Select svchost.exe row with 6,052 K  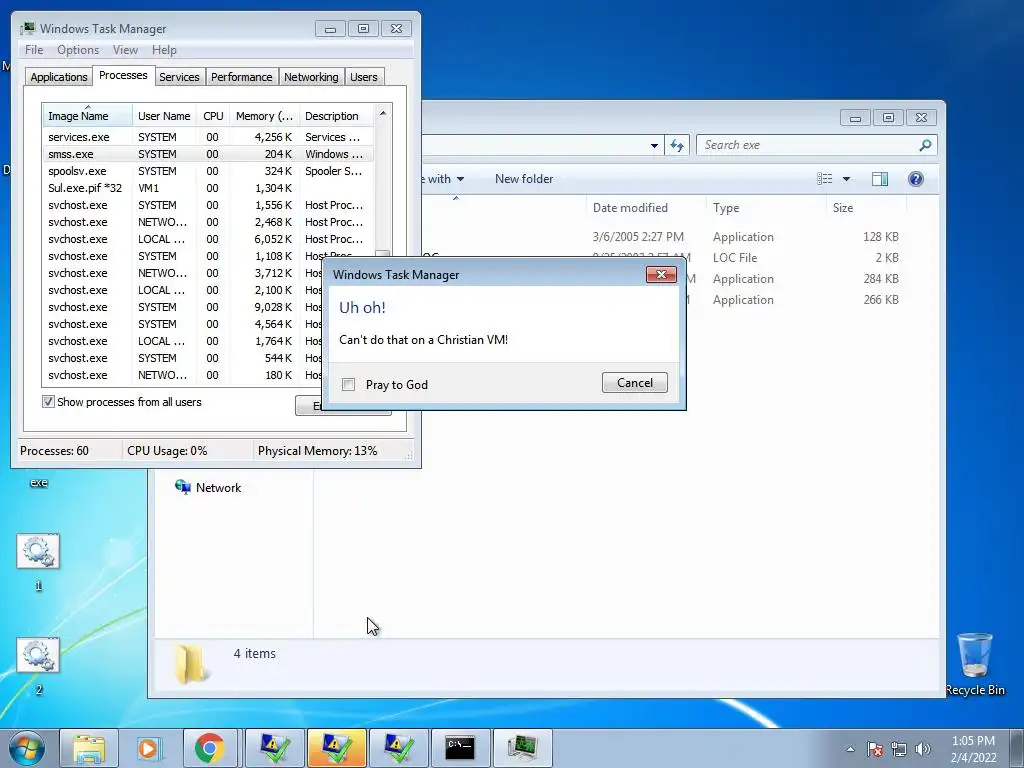[208, 239]
